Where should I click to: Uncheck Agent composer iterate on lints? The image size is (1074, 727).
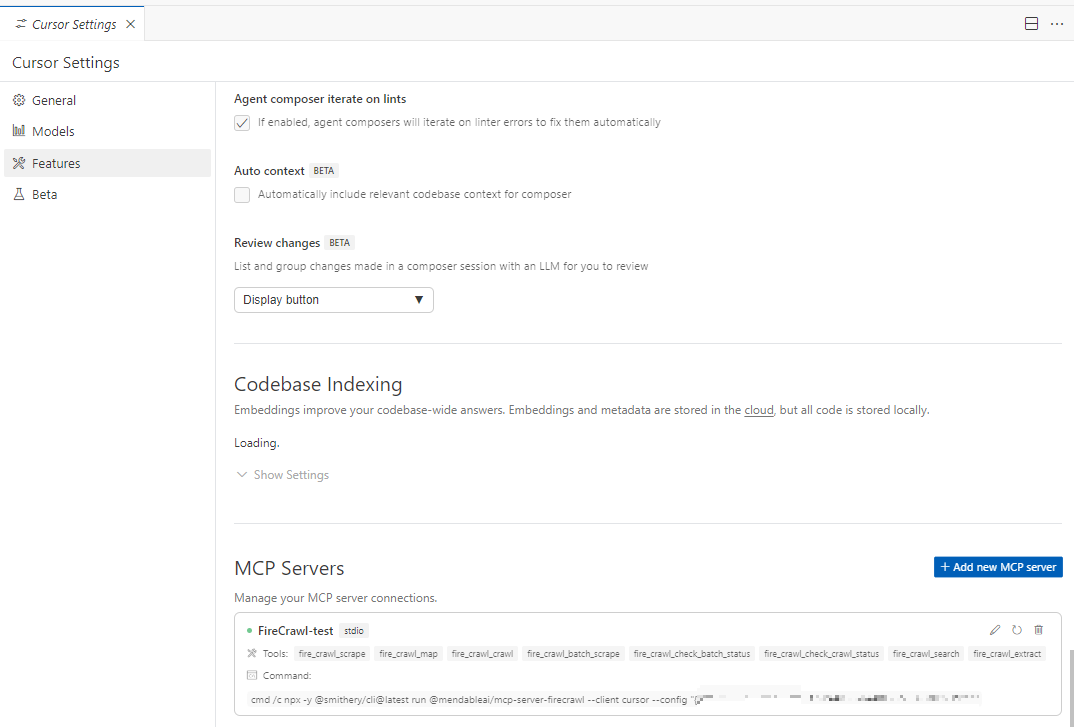point(242,123)
